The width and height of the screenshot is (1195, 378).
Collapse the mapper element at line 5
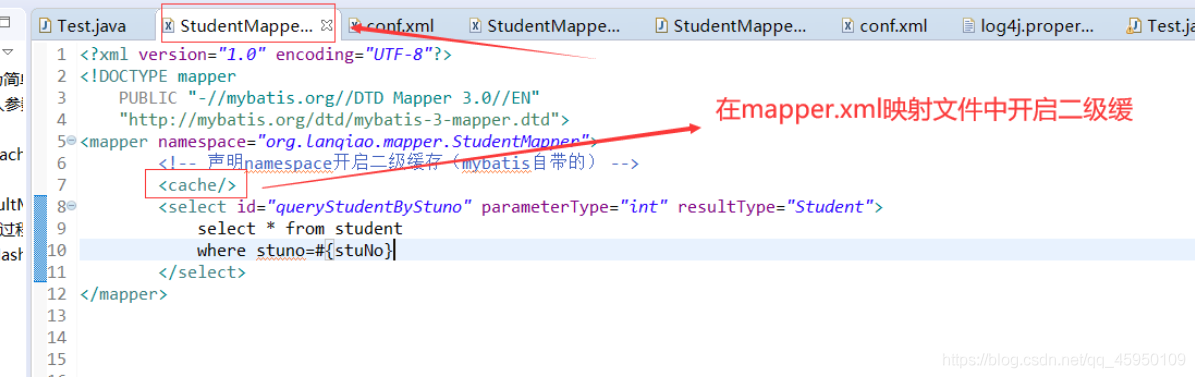(71, 141)
